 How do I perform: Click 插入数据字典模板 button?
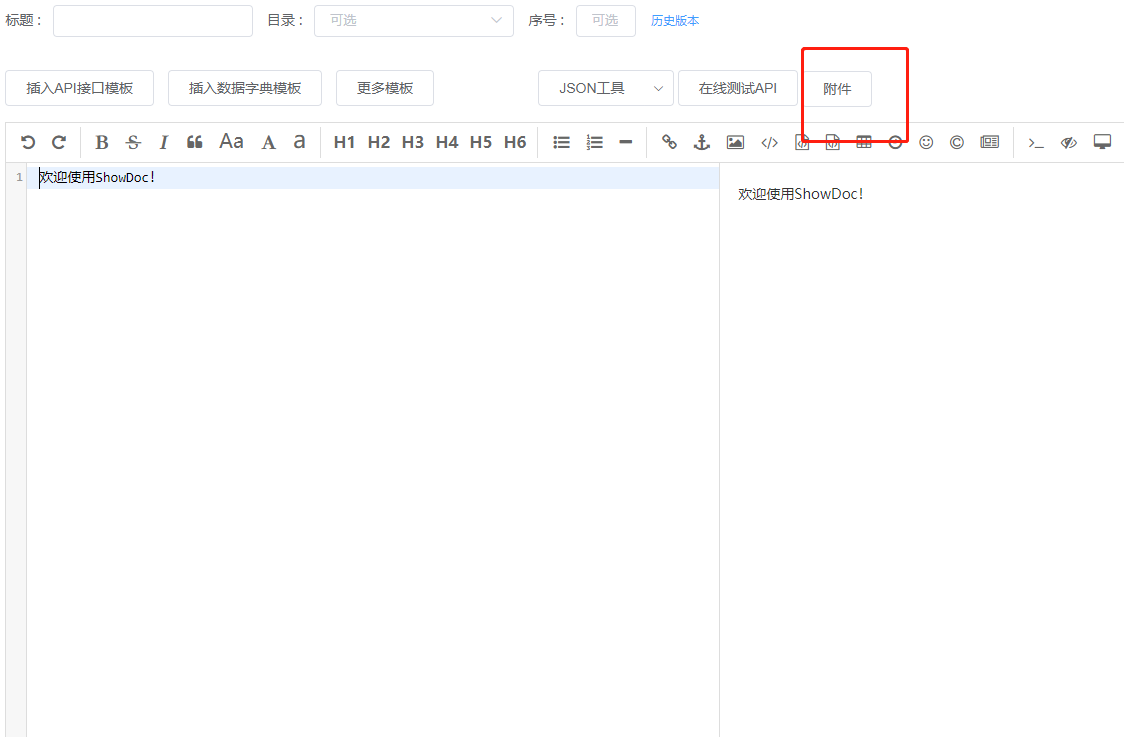[245, 88]
